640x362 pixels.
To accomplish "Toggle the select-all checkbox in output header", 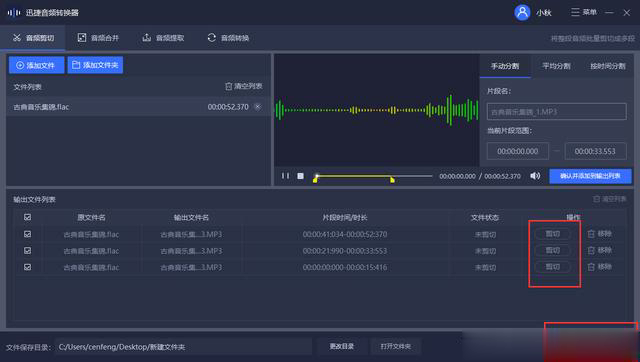I will 27,217.
